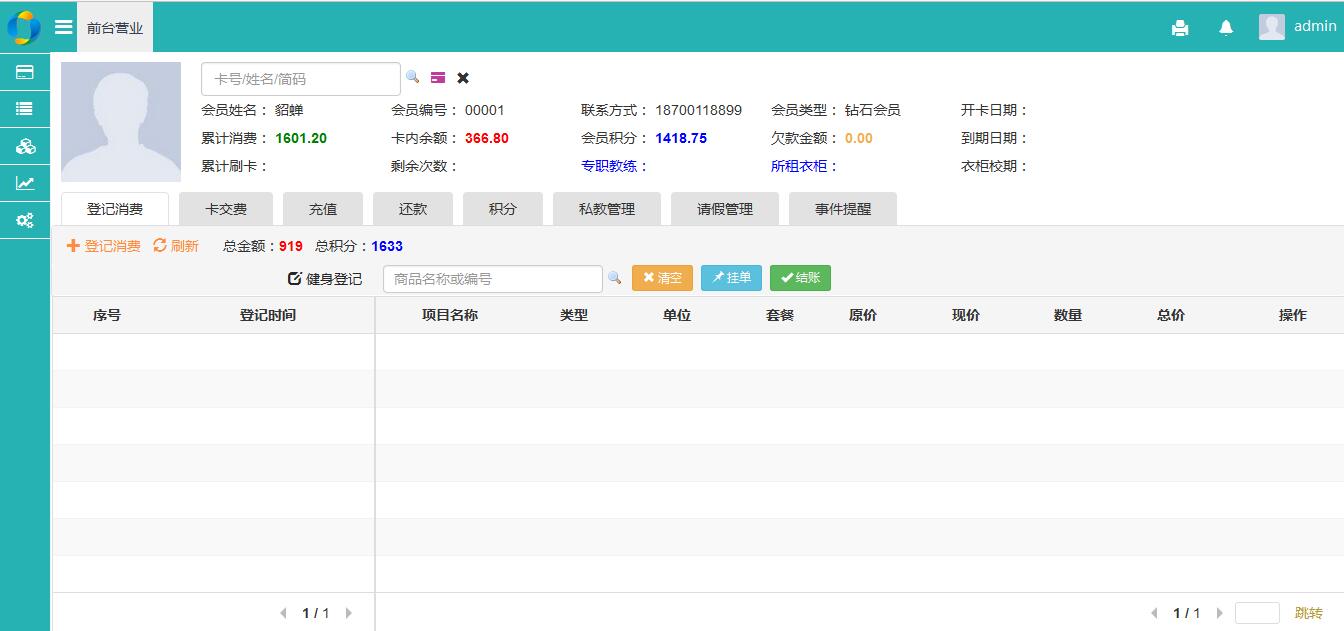Go to next page in right pager
Screen dimensions: 1344x631
pos(1219,613)
